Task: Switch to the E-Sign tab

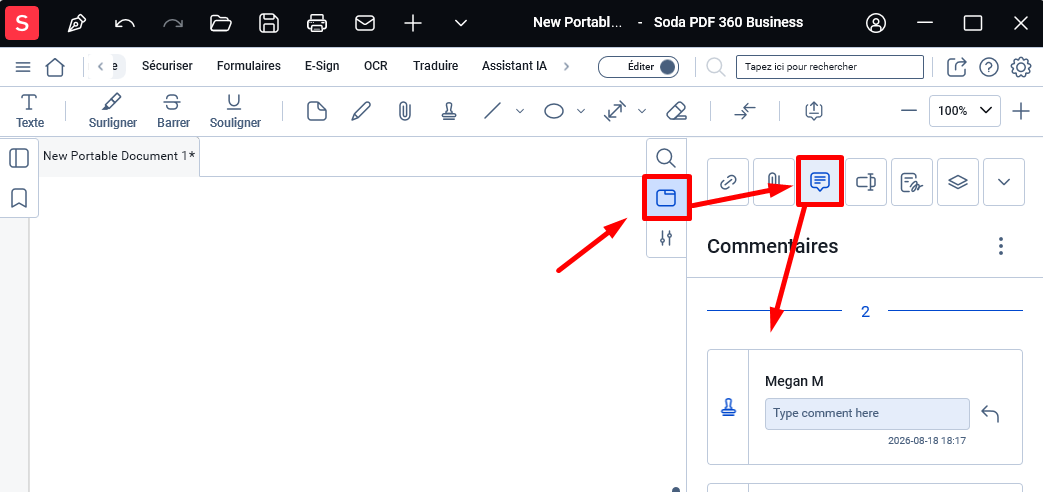Action: 322,66
